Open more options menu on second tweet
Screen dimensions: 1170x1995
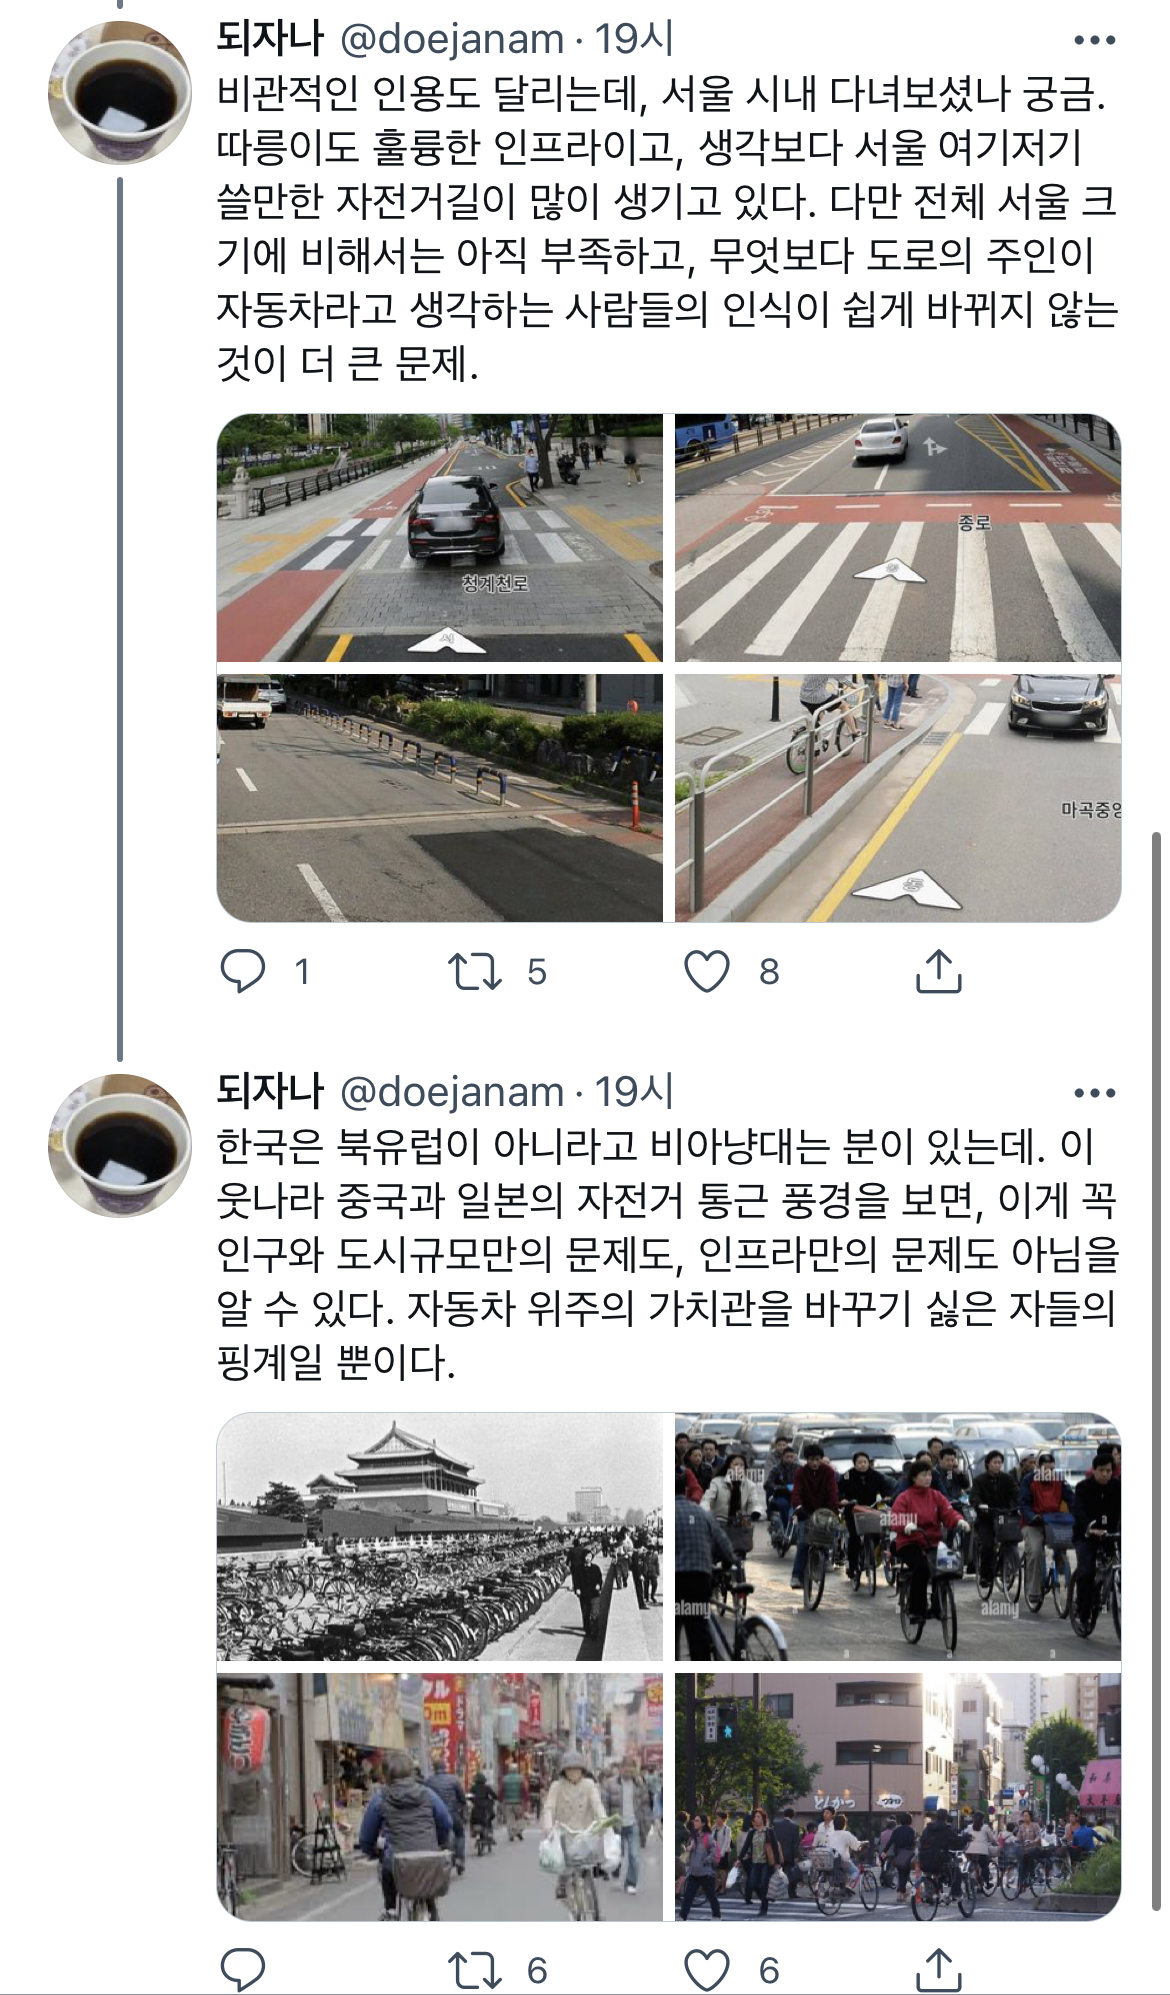pos(1094,1093)
